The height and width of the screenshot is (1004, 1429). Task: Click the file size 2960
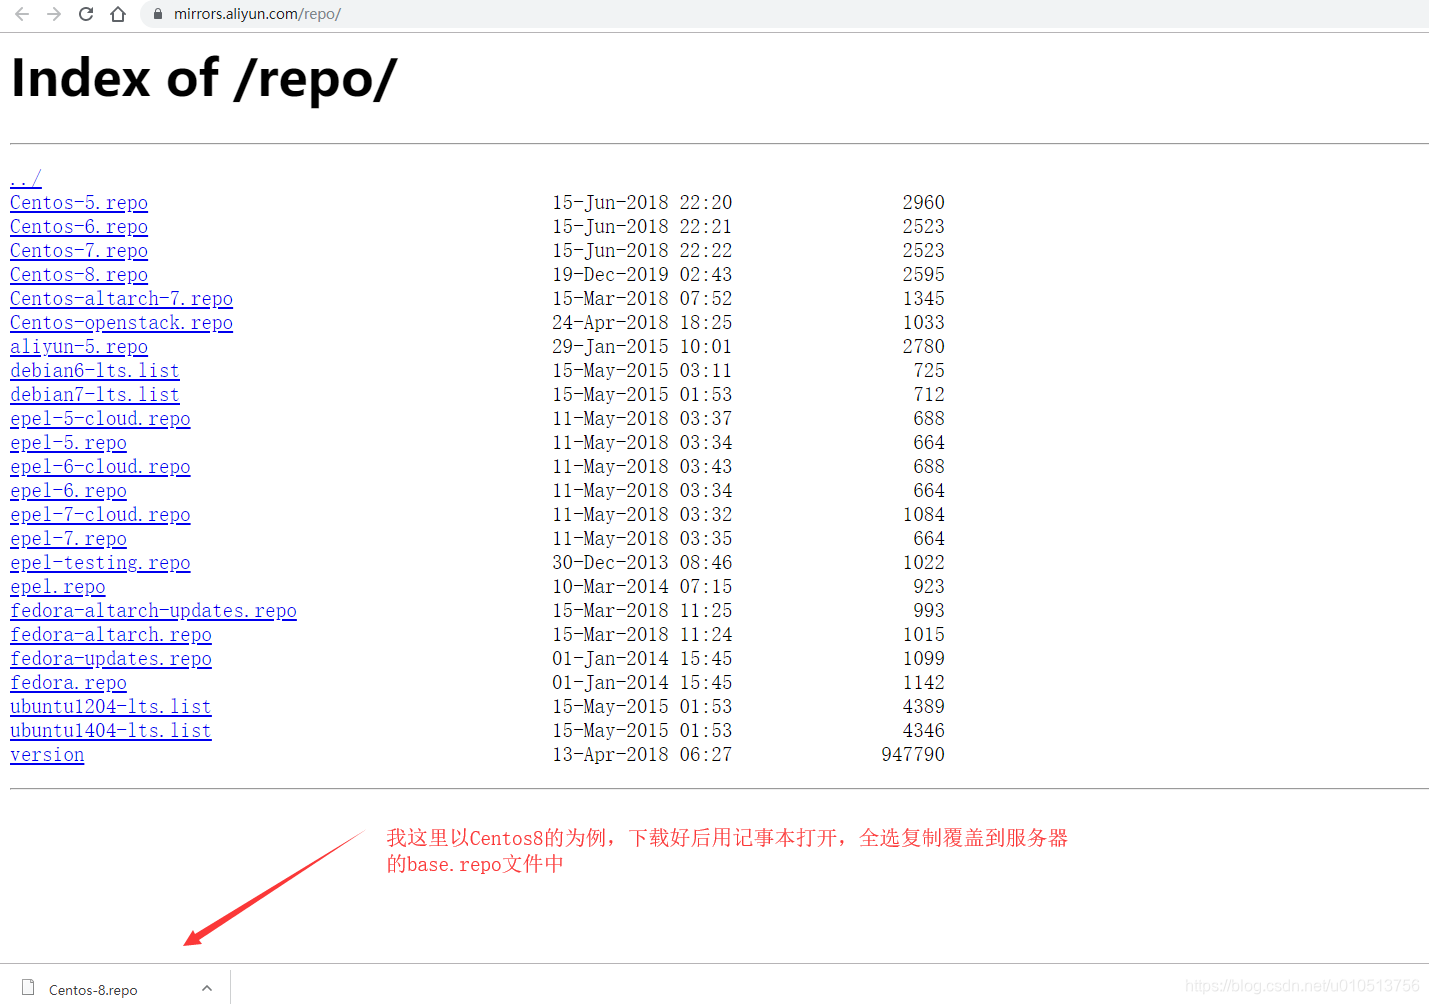pos(924,203)
